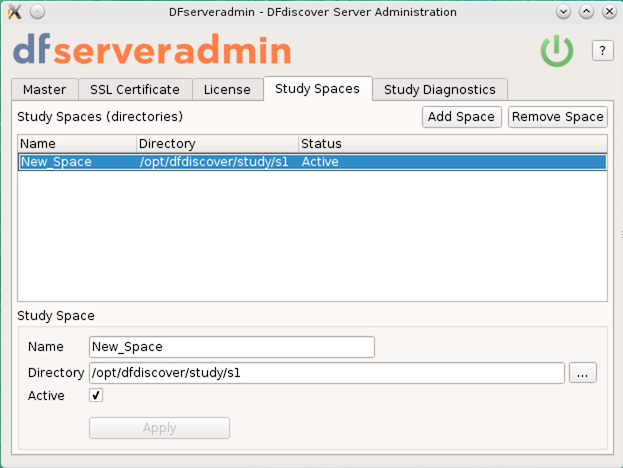Uncheck the Active checkbox
Screen dimensions: 623x468
pyautogui.click(x=96, y=396)
